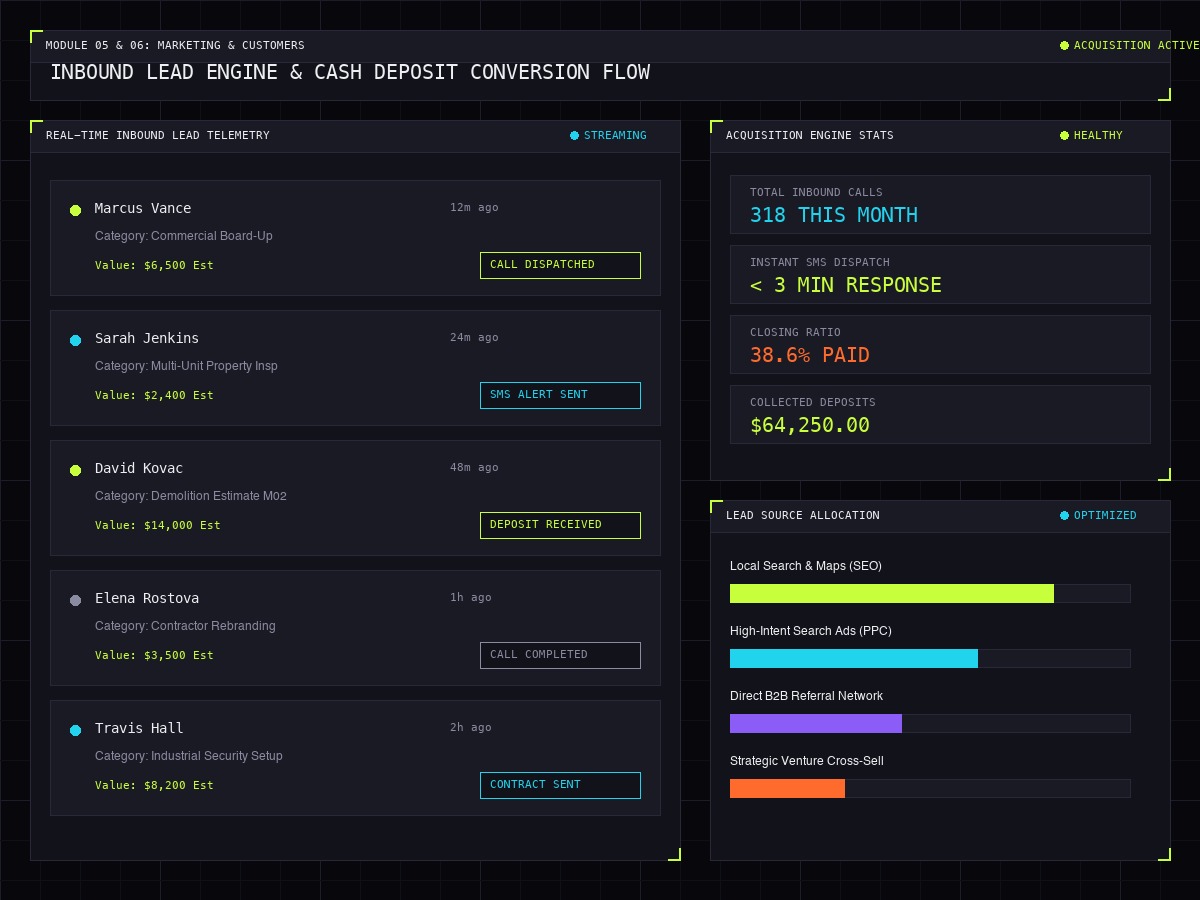Click the status dot next to David Kovac
The height and width of the screenshot is (900, 1200).
click(x=75, y=470)
